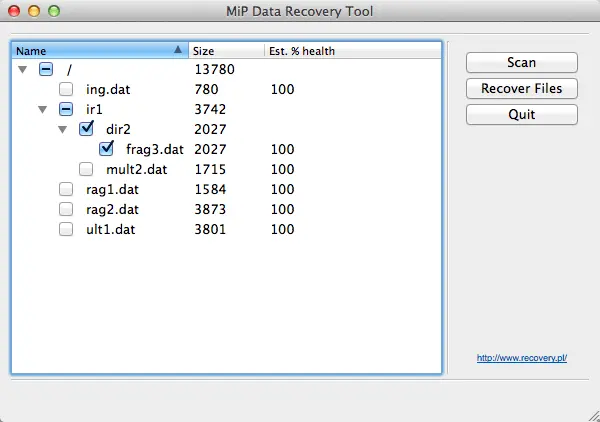The image size is (600, 422).
Task: Collapse the ir1 folder tree node
Action: coord(42,110)
